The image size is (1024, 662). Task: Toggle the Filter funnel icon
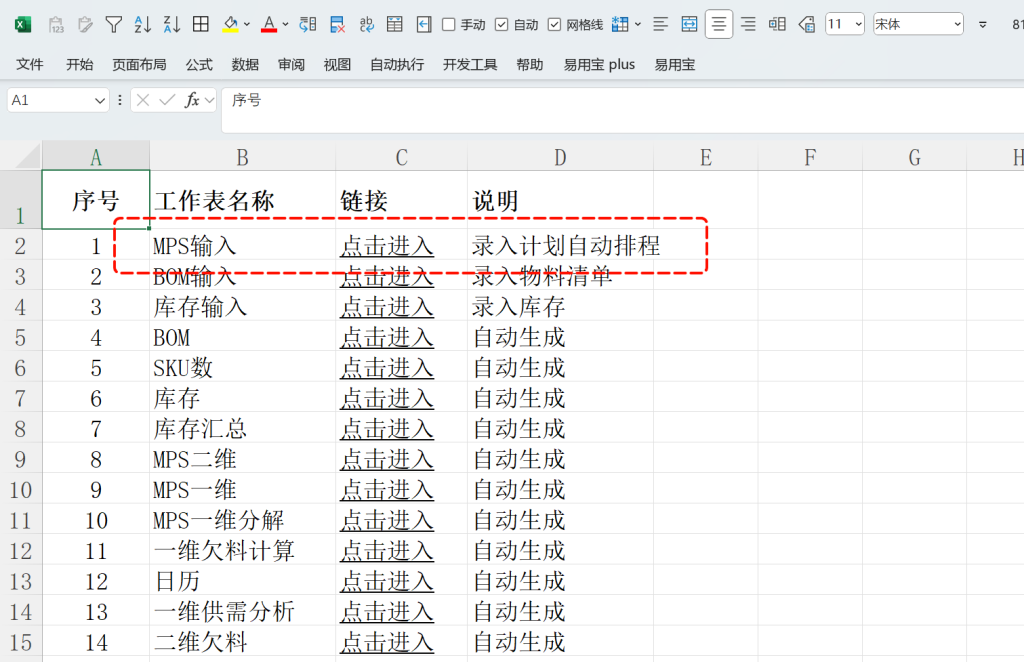tap(114, 25)
